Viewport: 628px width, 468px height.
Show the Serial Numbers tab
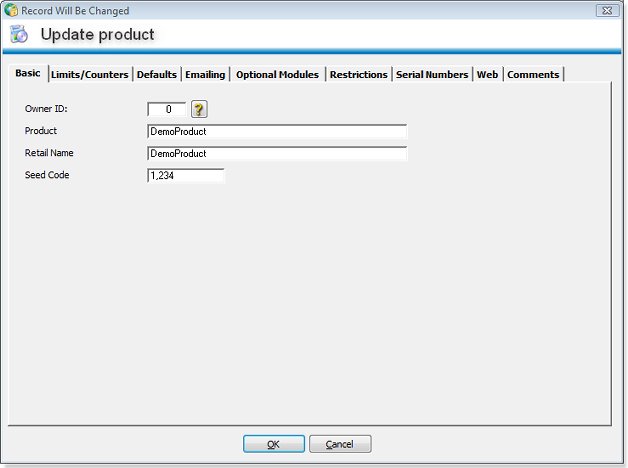432,75
